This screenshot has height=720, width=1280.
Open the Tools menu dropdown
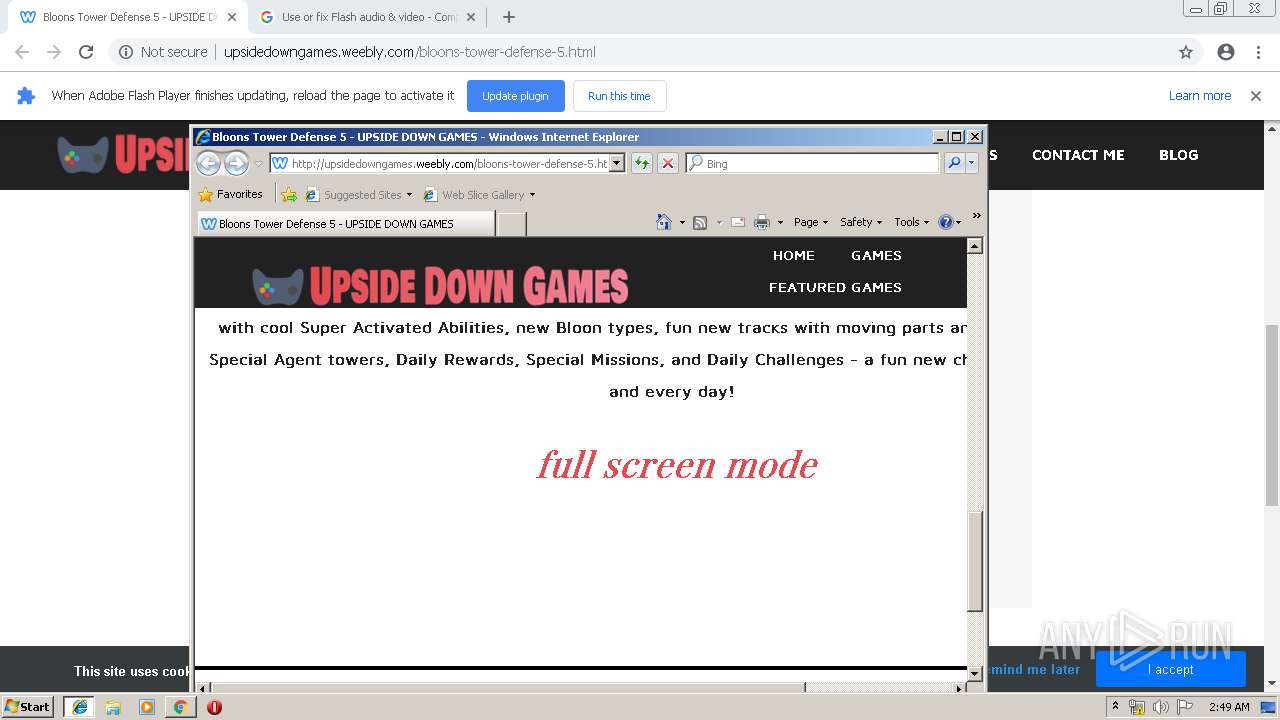[x=912, y=222]
